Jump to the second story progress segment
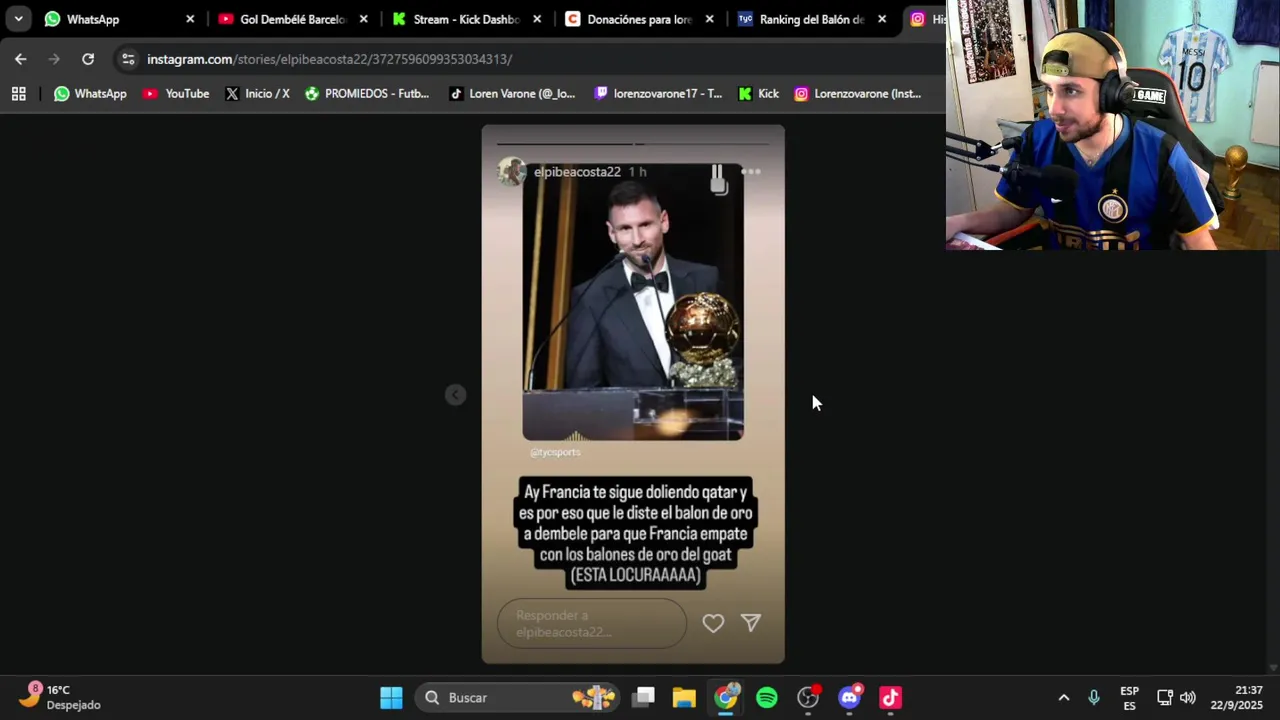Screen dimensions: 1280x720 pyautogui.click(x=702, y=144)
